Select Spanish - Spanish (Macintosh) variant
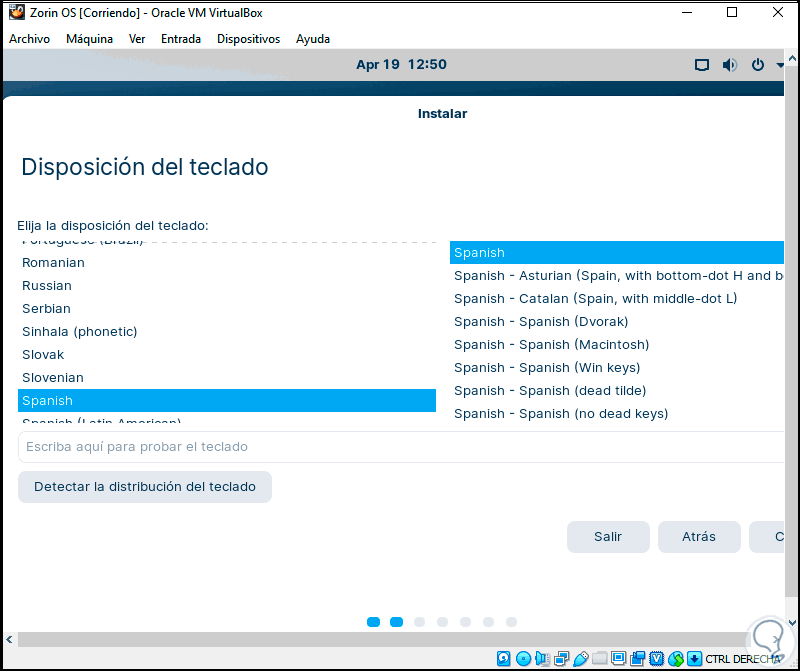This screenshot has height=671, width=801. tap(617, 344)
